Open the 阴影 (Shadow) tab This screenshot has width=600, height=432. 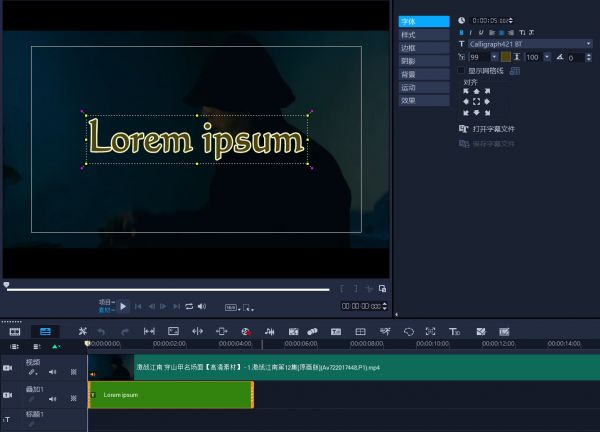click(x=408, y=61)
